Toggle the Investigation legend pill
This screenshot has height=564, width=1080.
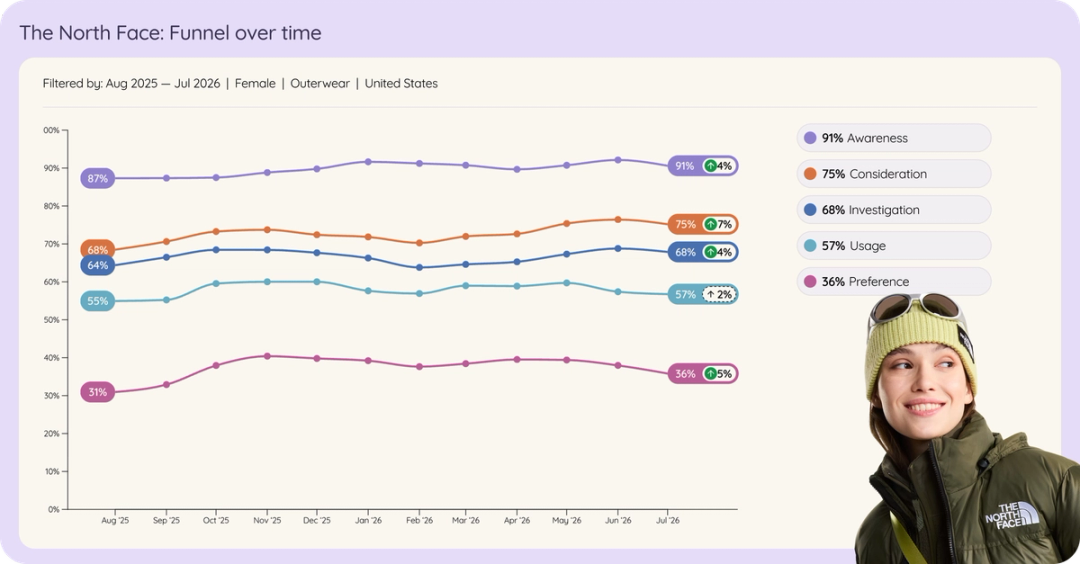893,209
